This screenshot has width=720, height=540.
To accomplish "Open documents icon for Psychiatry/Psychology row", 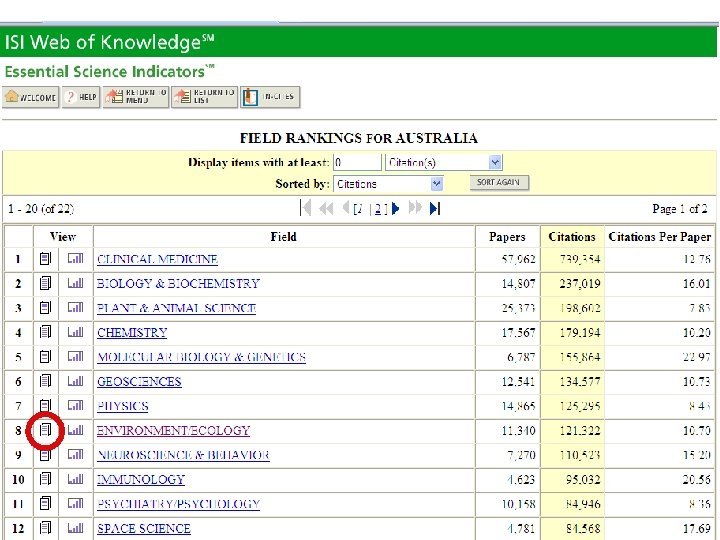I will 45,504.
